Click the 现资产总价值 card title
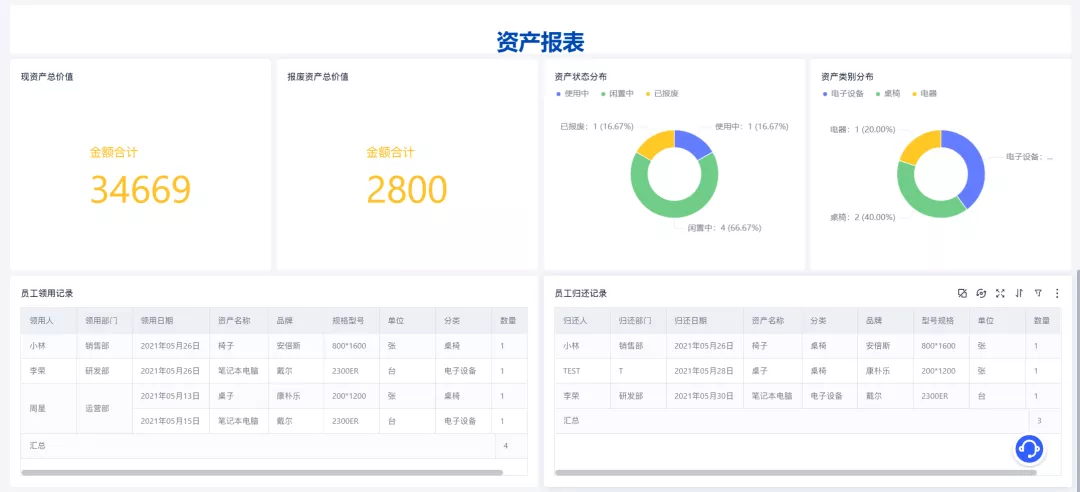Screen dimensions: 1080x492 click(x=48, y=76)
